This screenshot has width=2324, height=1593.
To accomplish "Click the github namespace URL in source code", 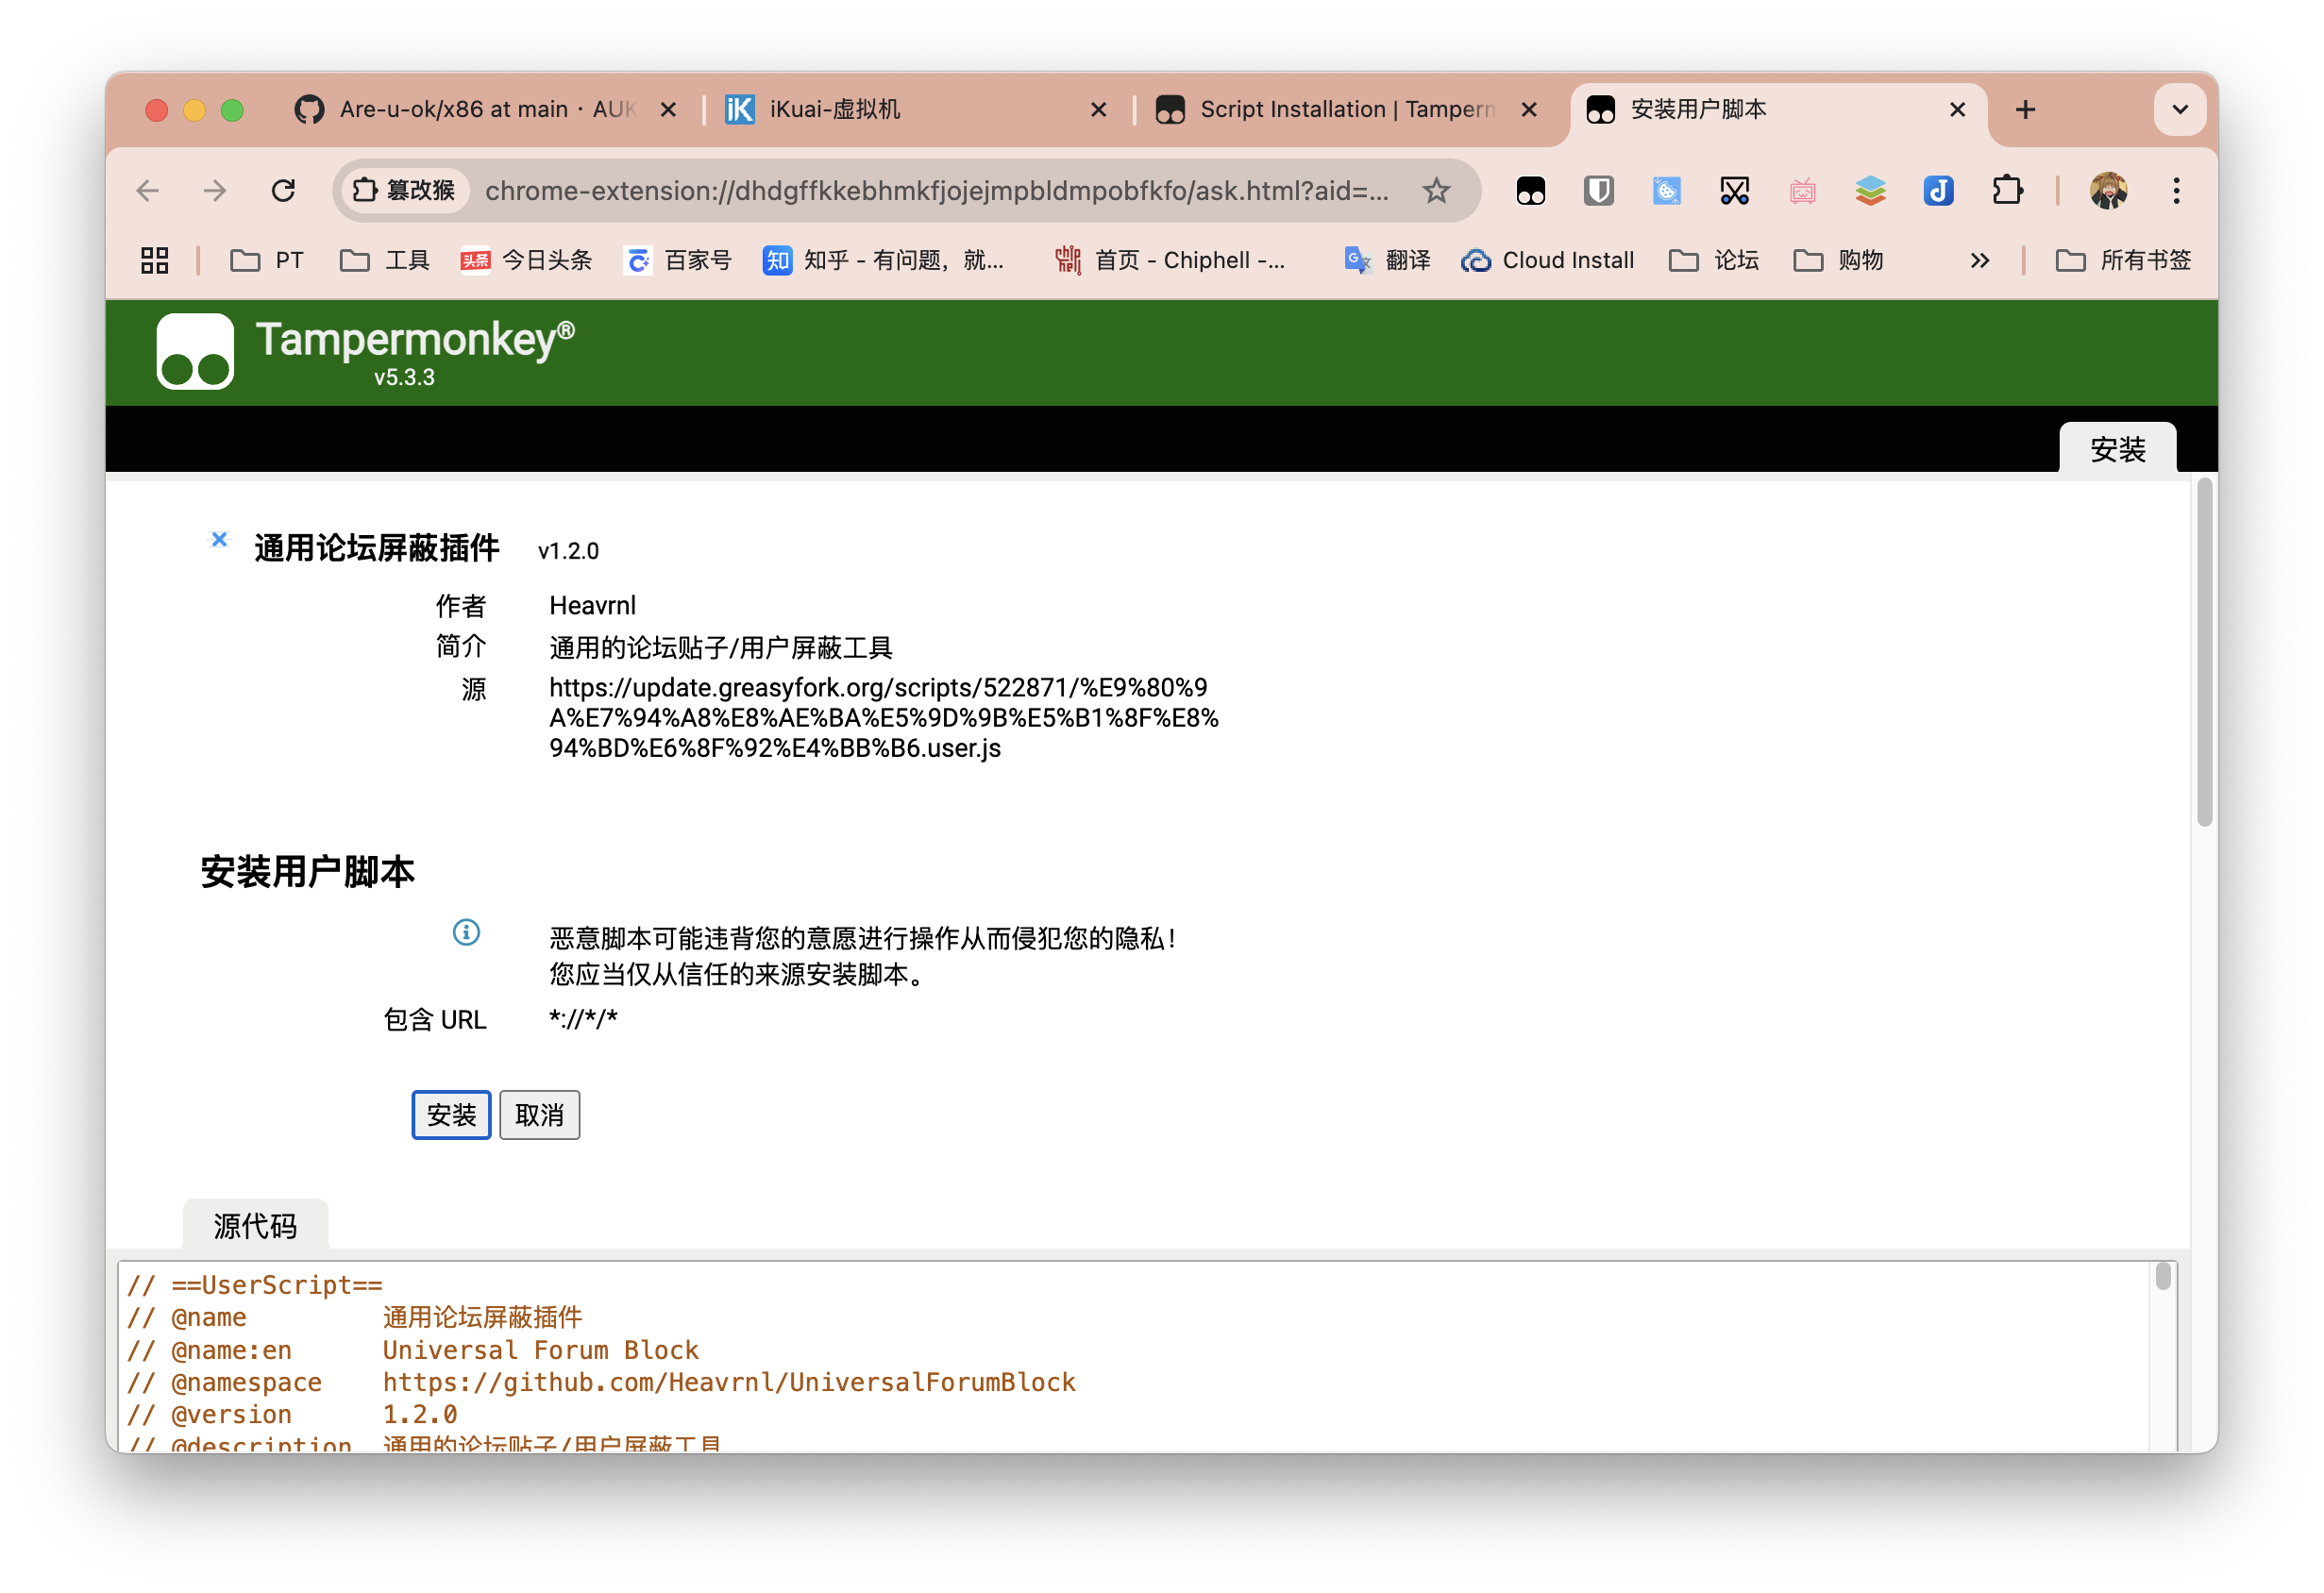I will point(729,1382).
